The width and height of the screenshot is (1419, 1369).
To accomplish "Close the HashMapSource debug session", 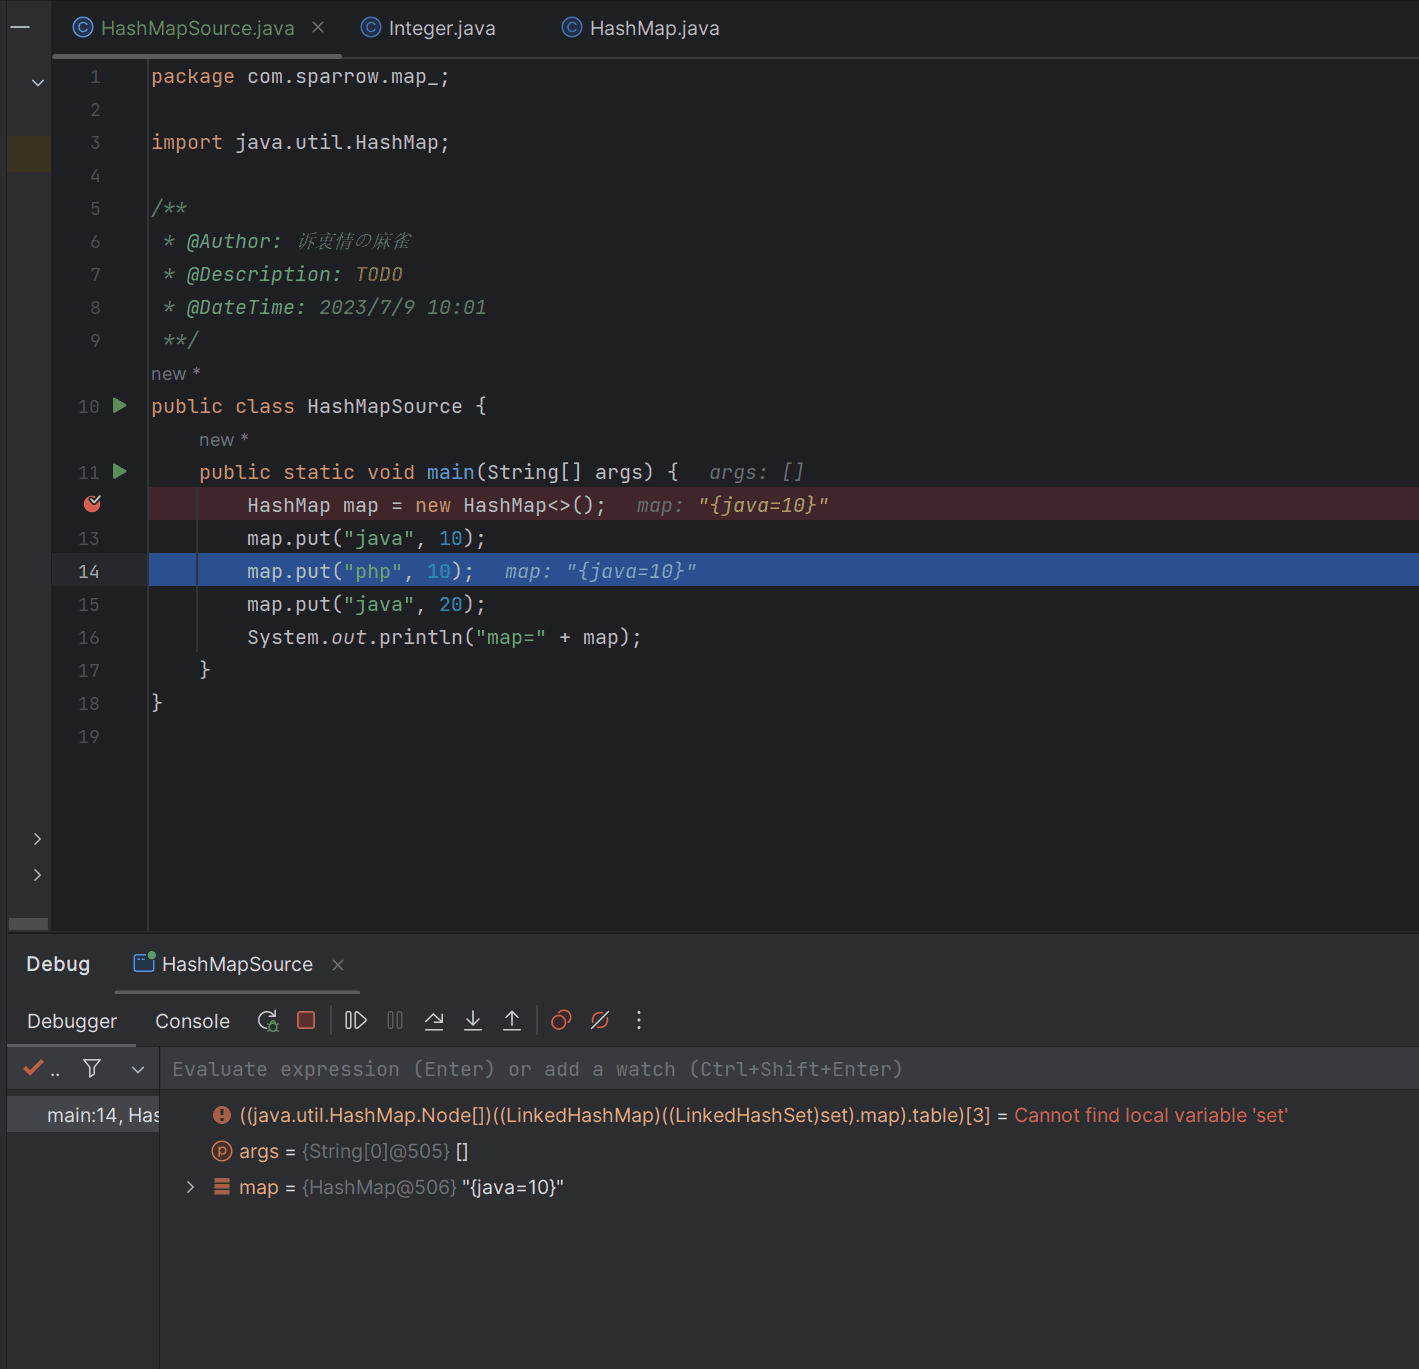I will click(x=338, y=965).
